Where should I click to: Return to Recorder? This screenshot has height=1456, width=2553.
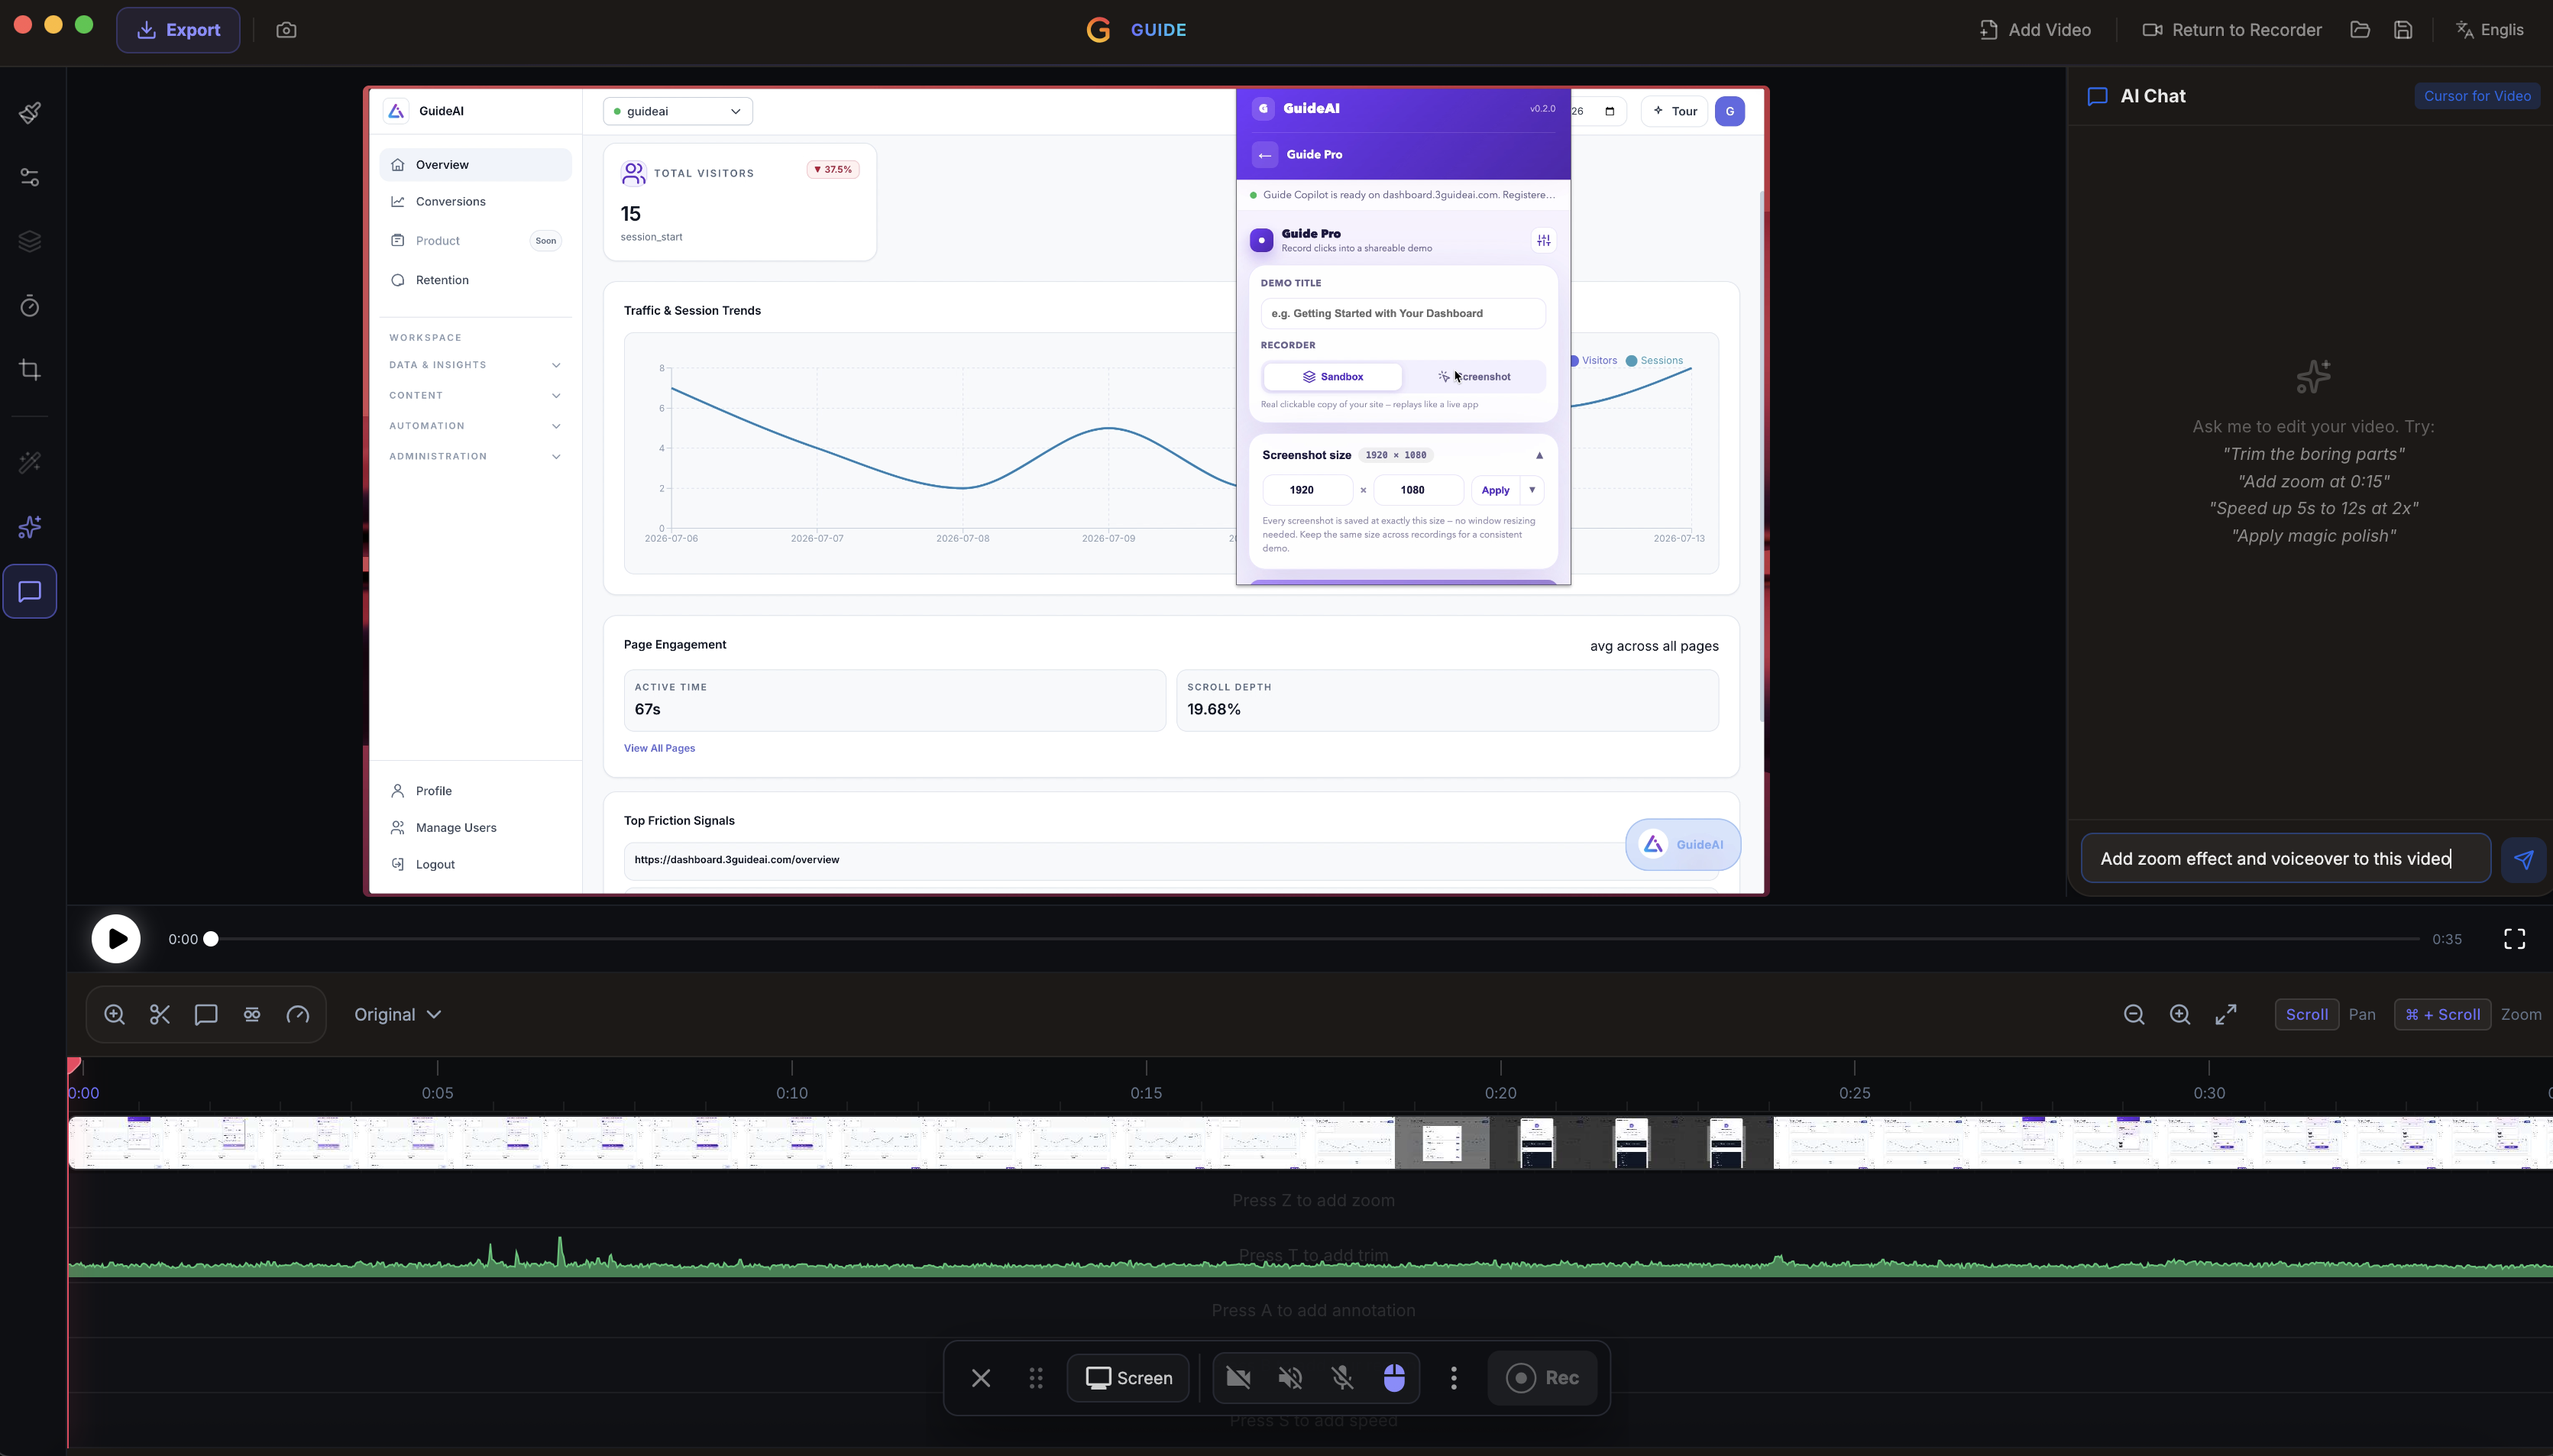2231,30
